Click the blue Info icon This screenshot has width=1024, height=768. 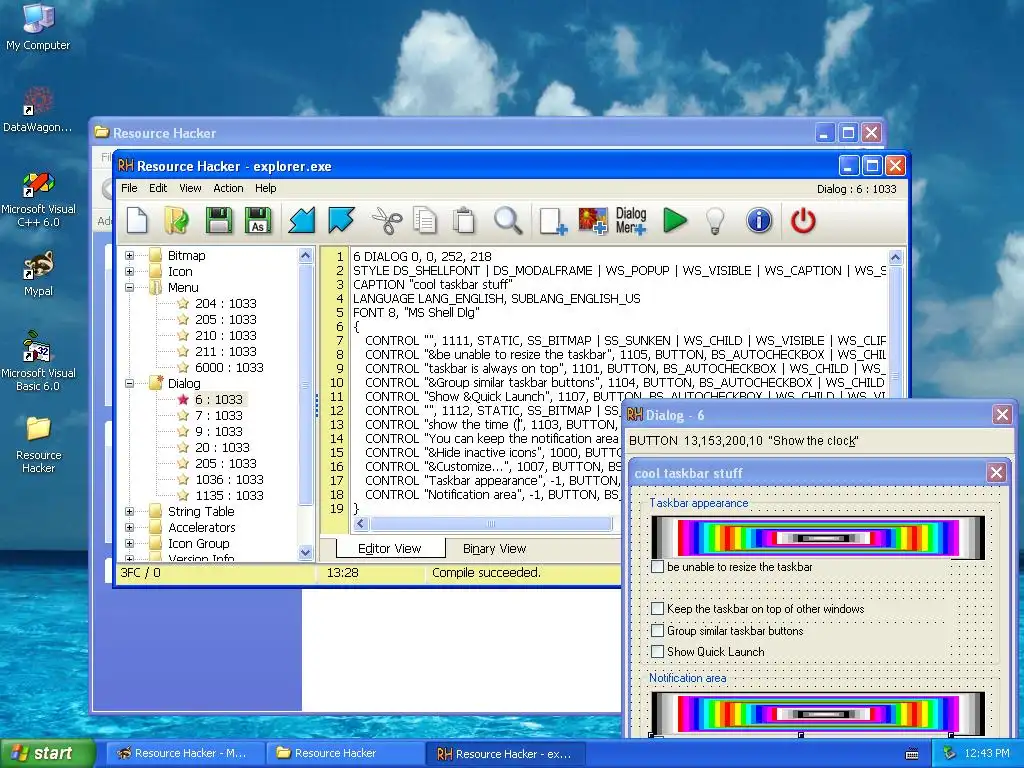pyautogui.click(x=759, y=221)
